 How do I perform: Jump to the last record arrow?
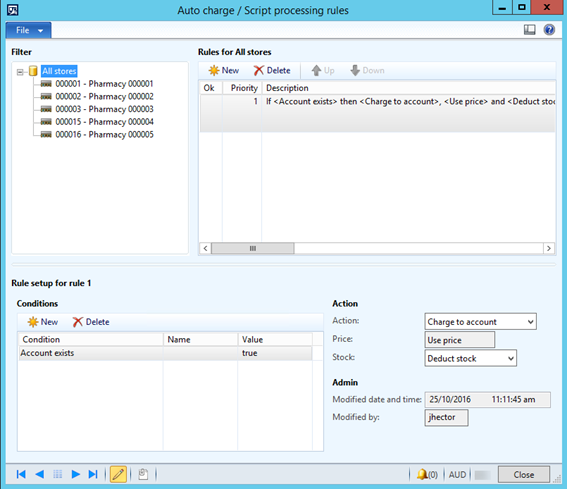pyautogui.click(x=93, y=474)
